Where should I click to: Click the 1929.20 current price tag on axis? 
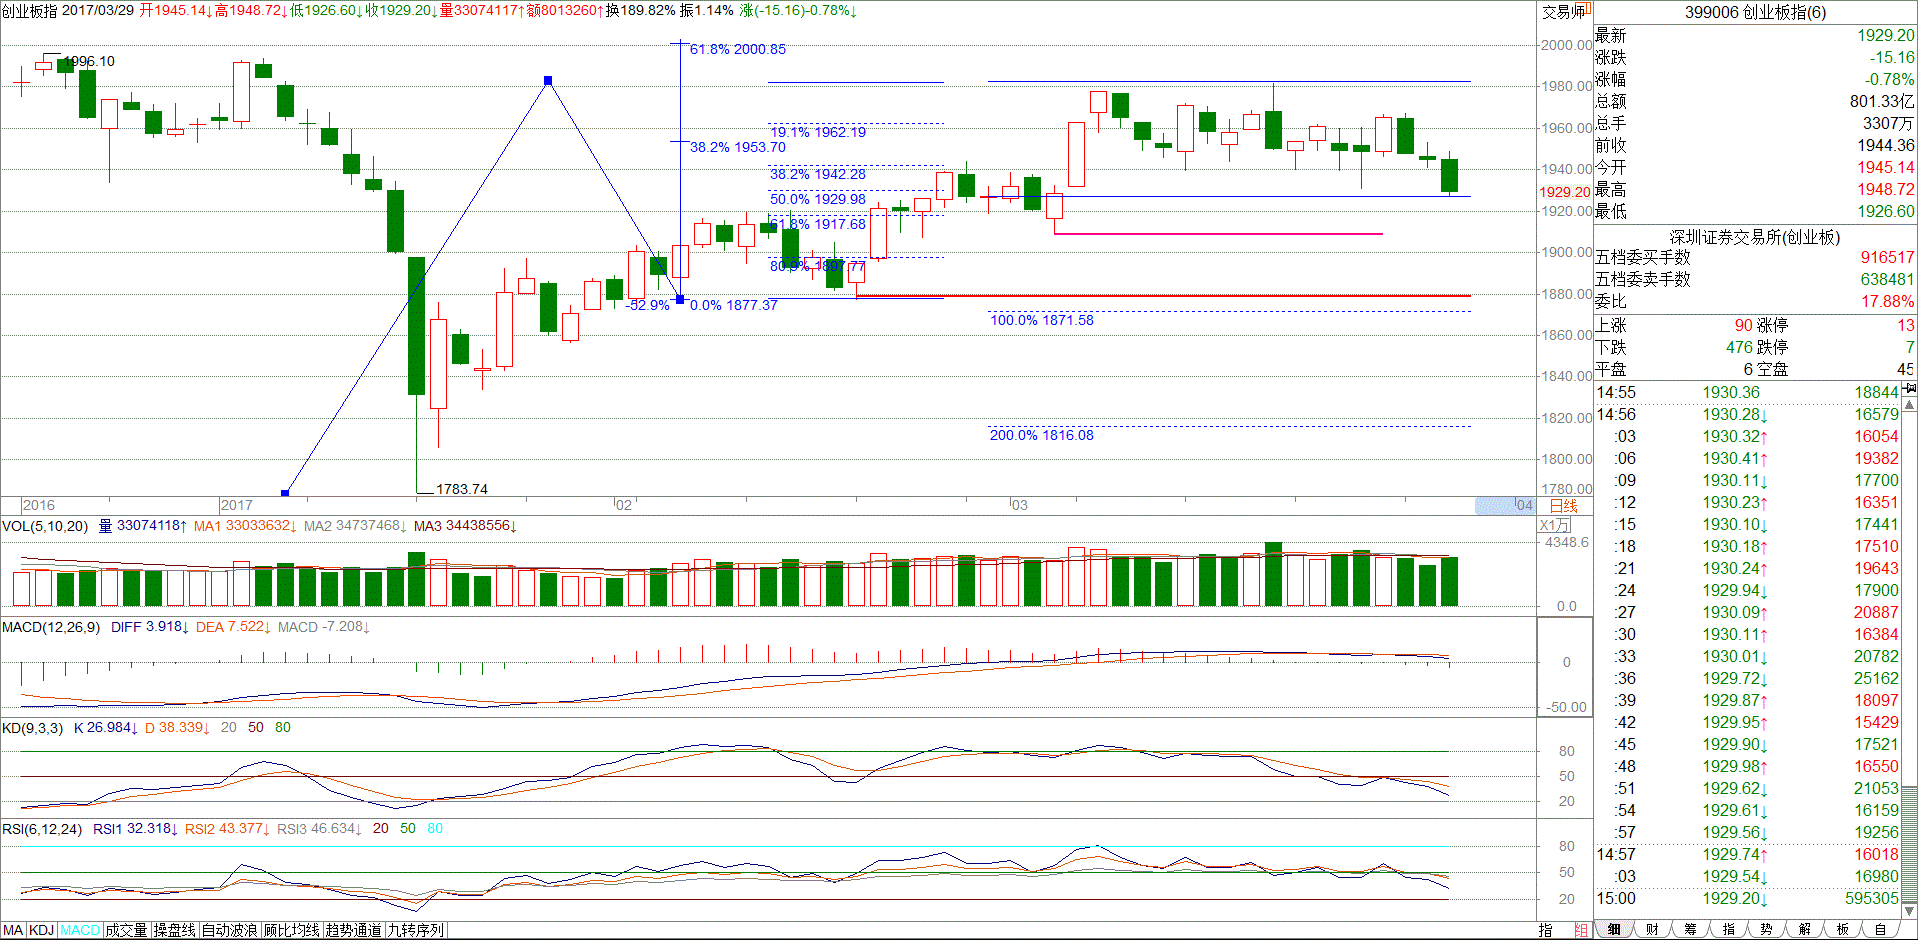(1564, 192)
